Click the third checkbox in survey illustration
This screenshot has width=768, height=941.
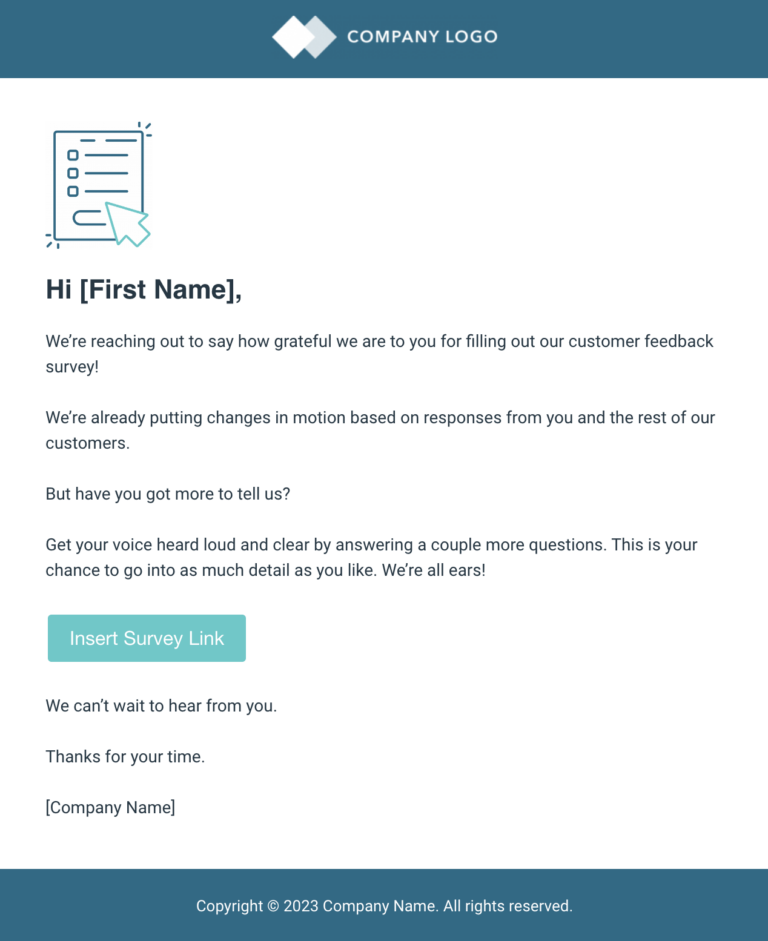pyautogui.click(x=73, y=191)
